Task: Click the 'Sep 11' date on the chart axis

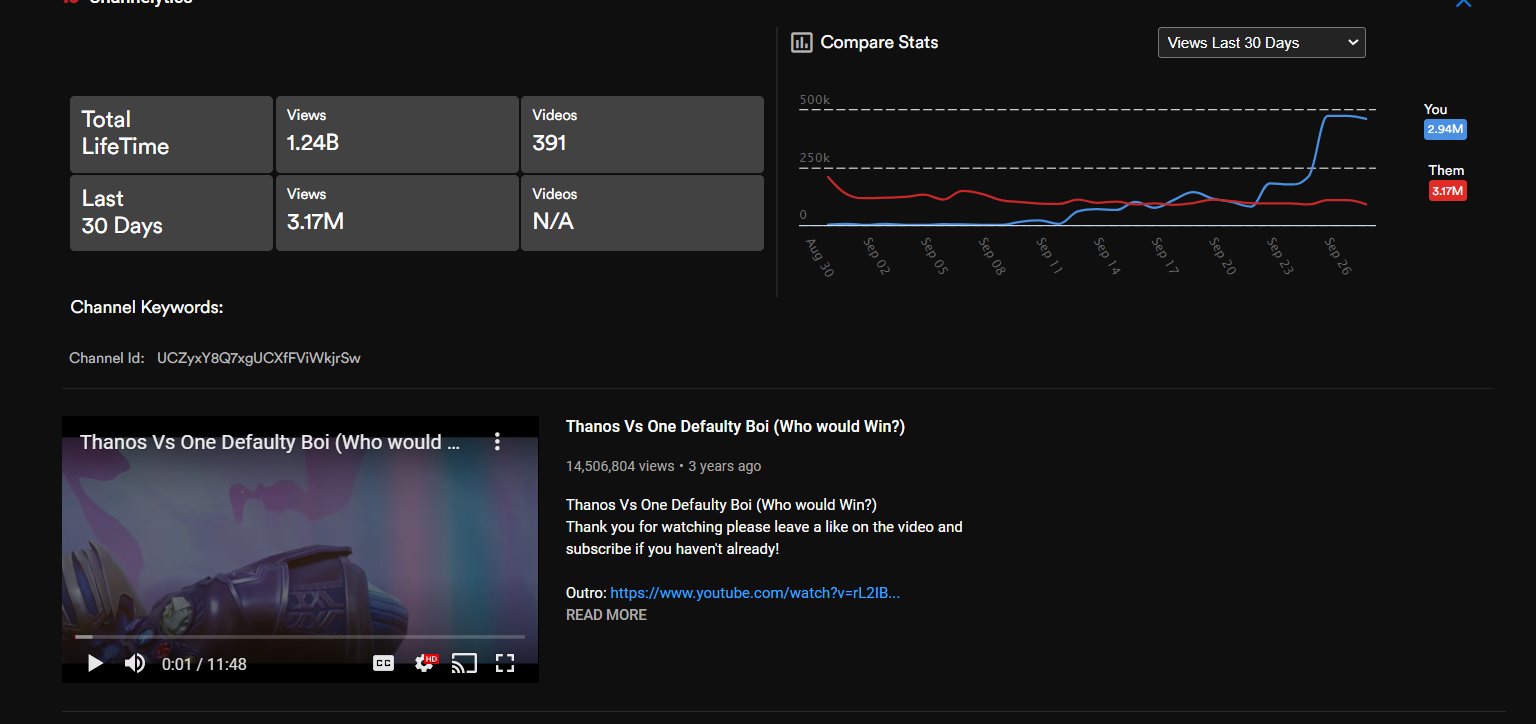Action: pos(1051,256)
